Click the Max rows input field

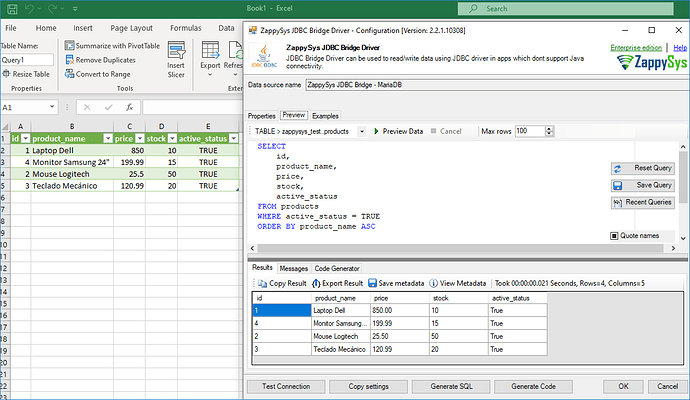530,131
